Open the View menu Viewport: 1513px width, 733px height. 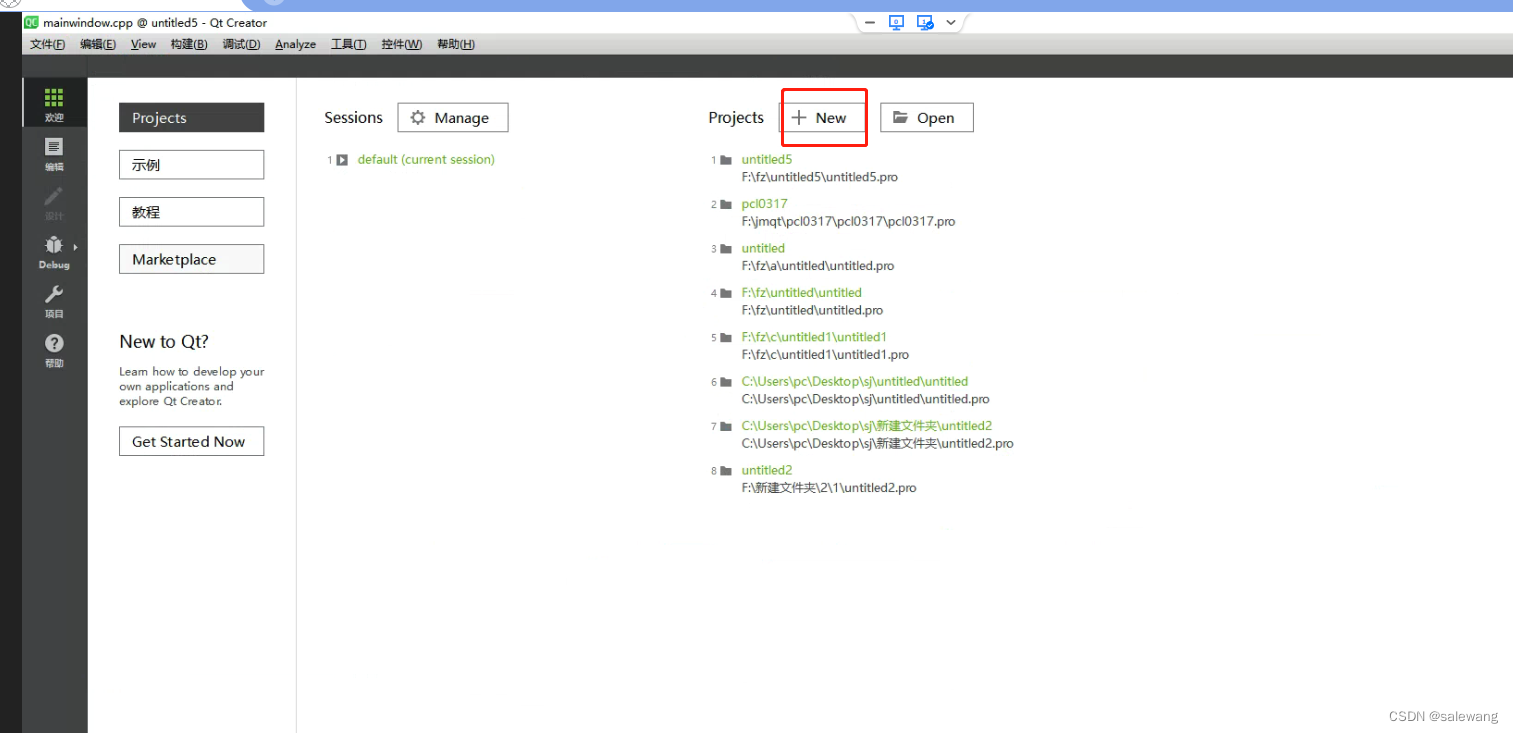click(144, 44)
